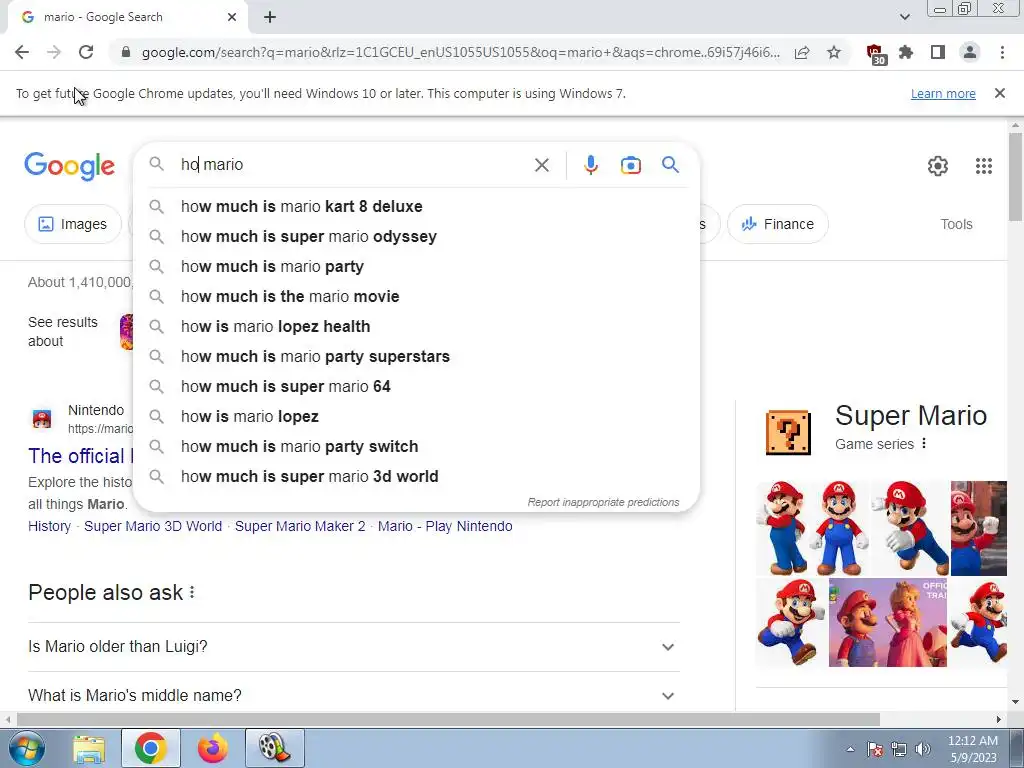Open a new tab with plus button
The width and height of the screenshot is (1024, 768).
tap(270, 17)
